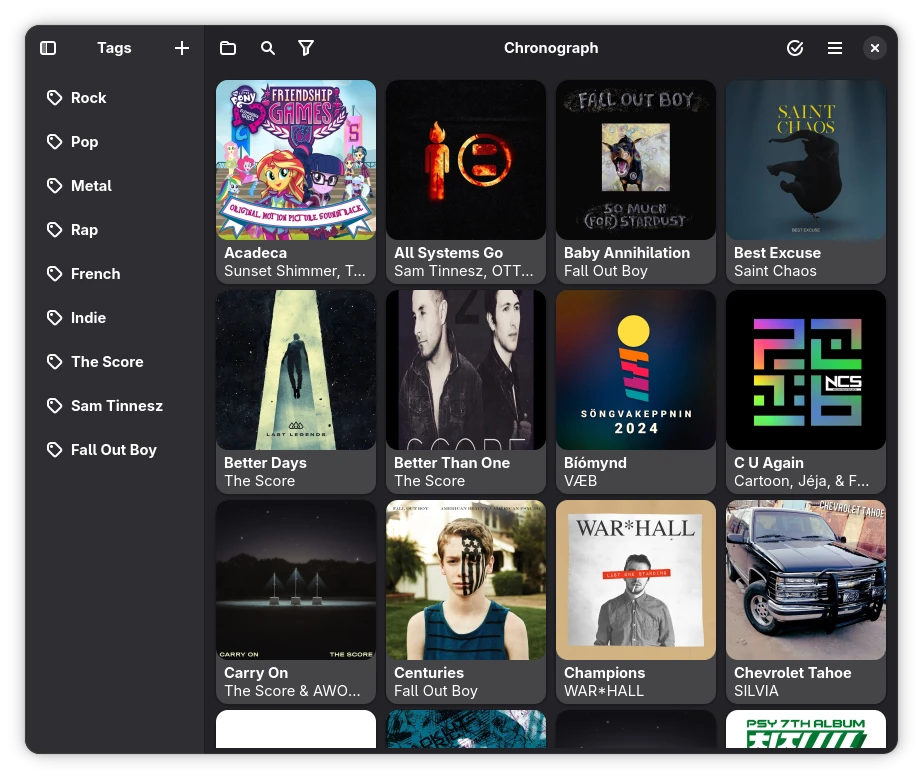The height and width of the screenshot is (779, 923).
Task: Open the Carry On cover art
Action: (x=296, y=580)
